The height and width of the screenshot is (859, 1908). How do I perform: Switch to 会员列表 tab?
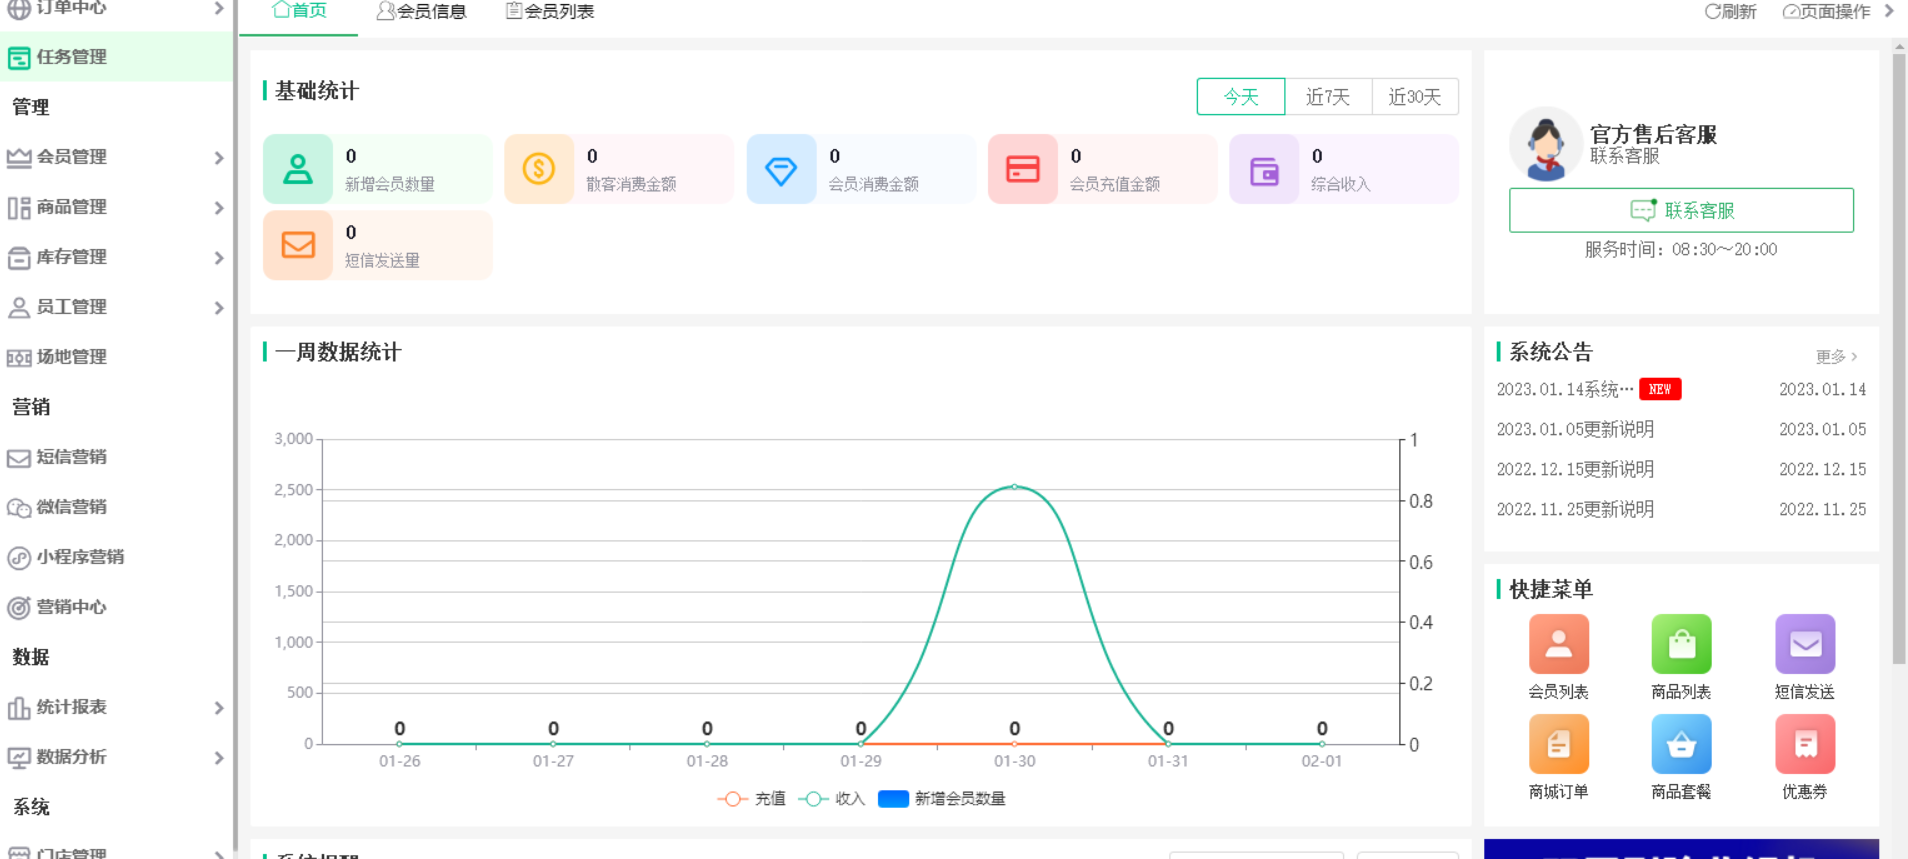550,12
